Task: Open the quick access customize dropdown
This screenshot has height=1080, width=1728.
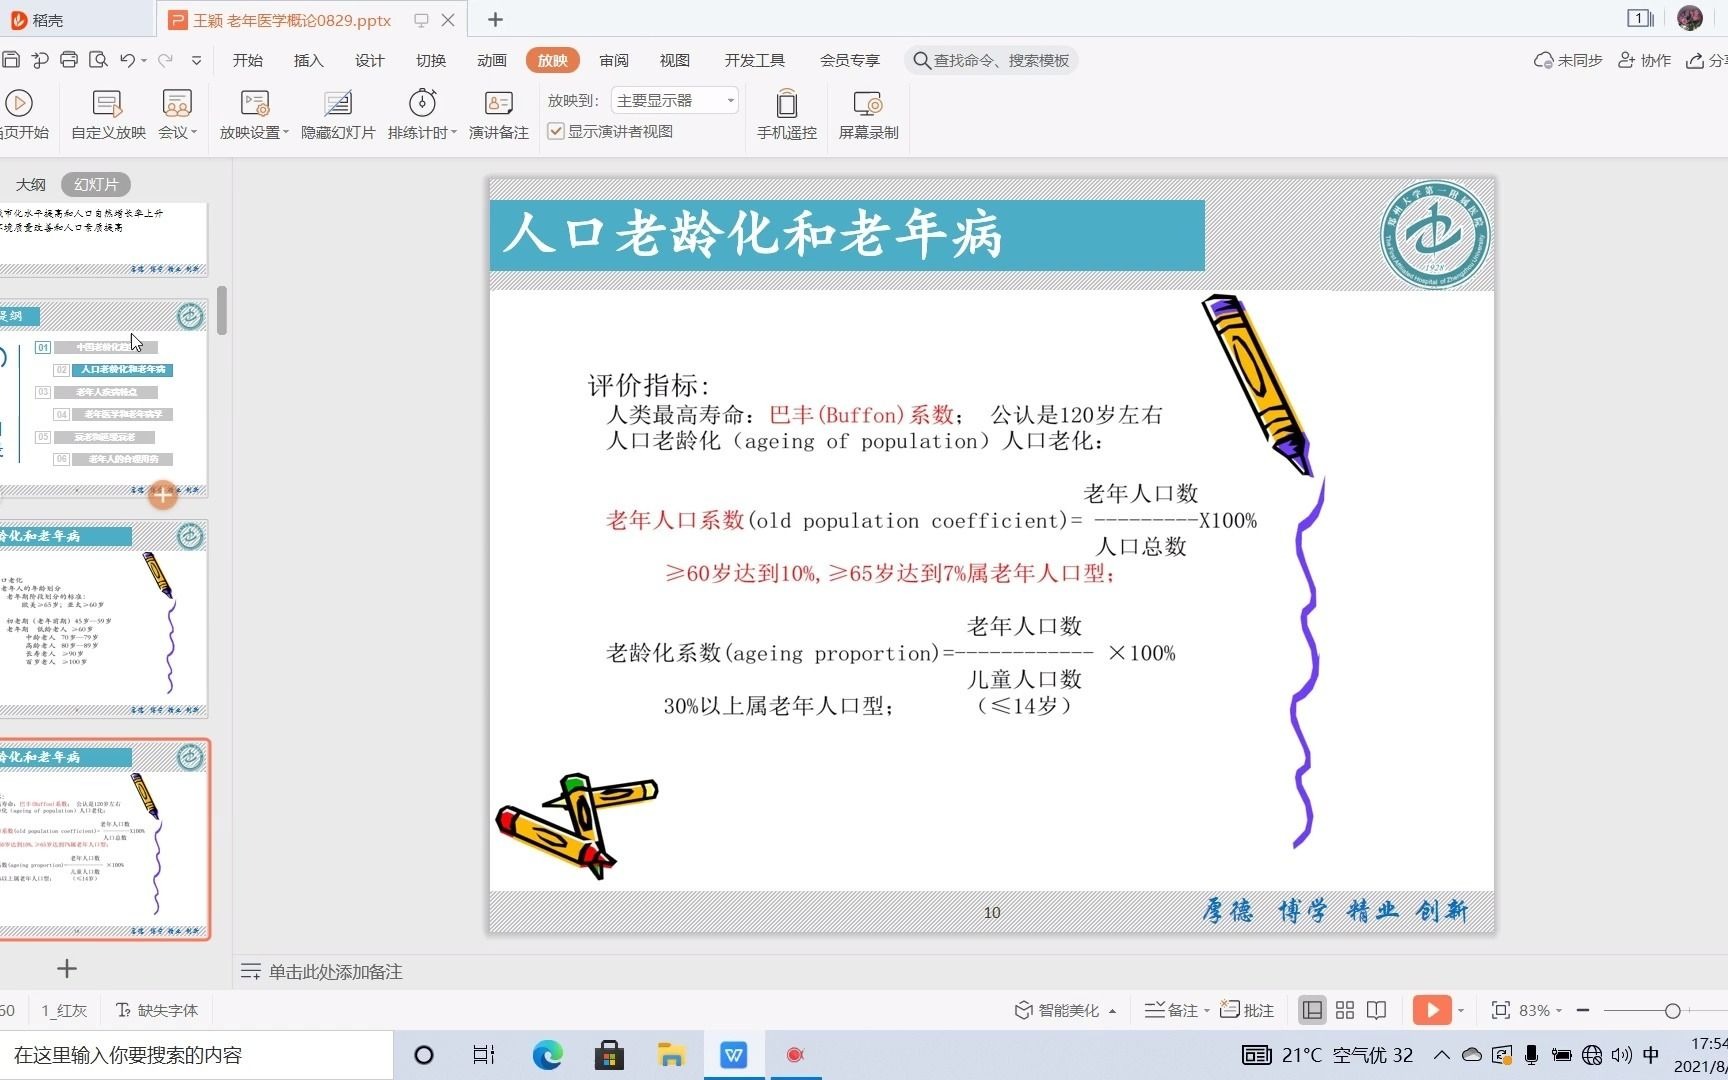Action: [x=197, y=60]
